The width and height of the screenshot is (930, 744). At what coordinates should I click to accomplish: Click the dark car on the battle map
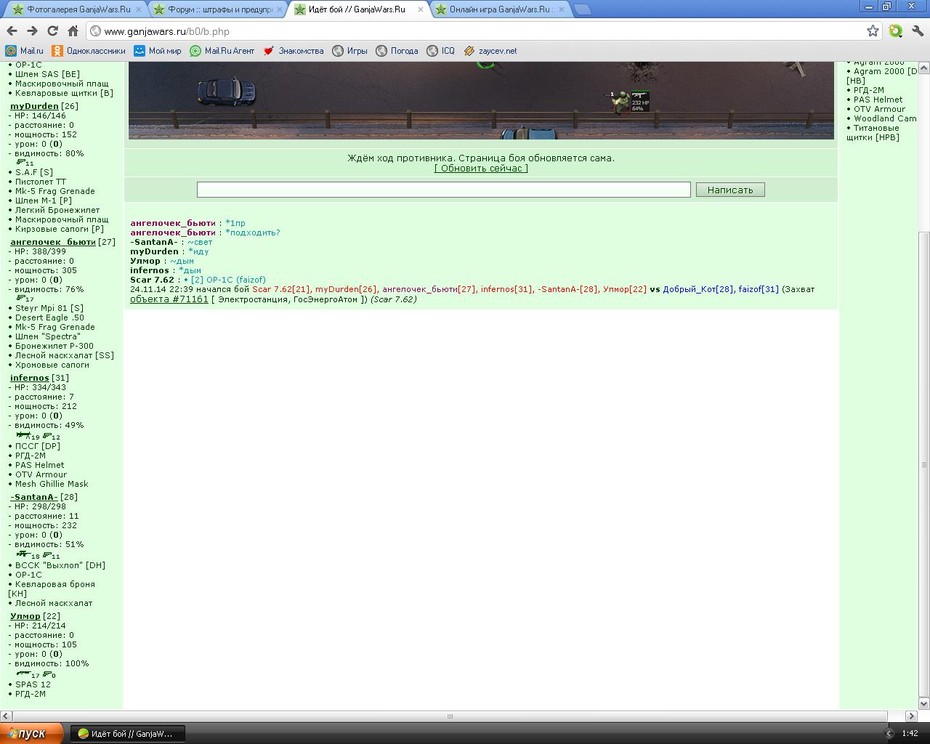tap(227, 91)
